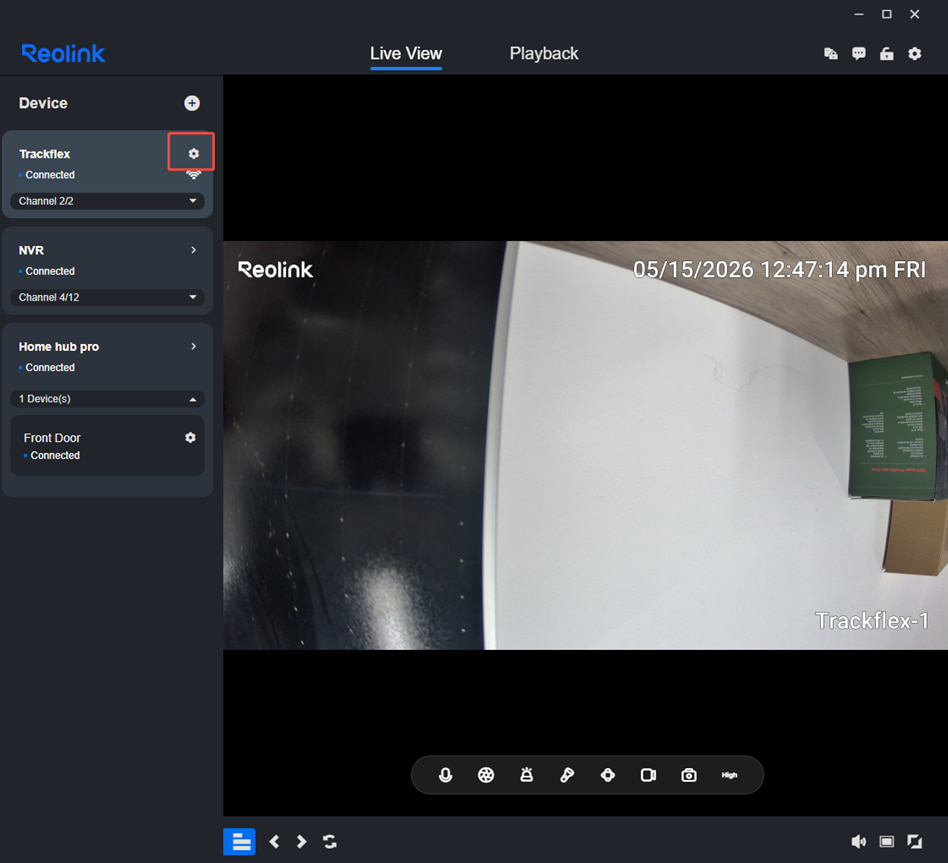
Task: Open Front Door camera settings gear
Action: (190, 437)
